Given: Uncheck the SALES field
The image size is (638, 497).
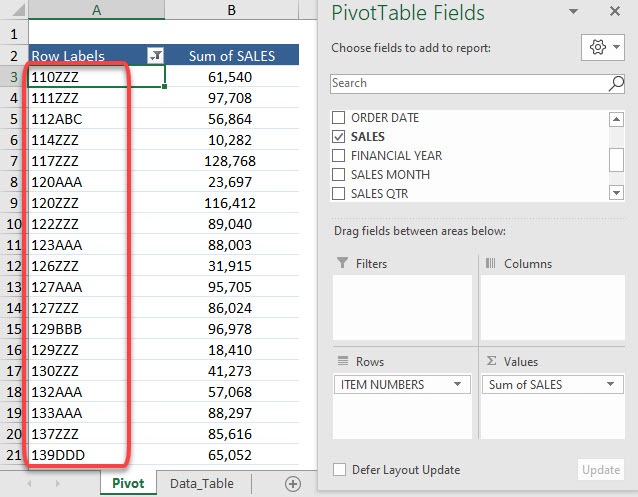Looking at the screenshot, I should pos(339,136).
